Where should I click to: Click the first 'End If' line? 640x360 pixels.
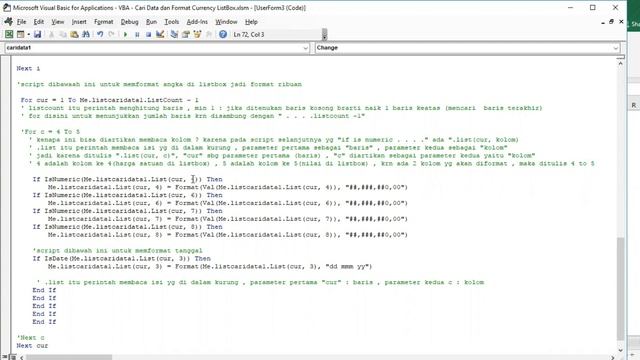[x=44, y=290]
